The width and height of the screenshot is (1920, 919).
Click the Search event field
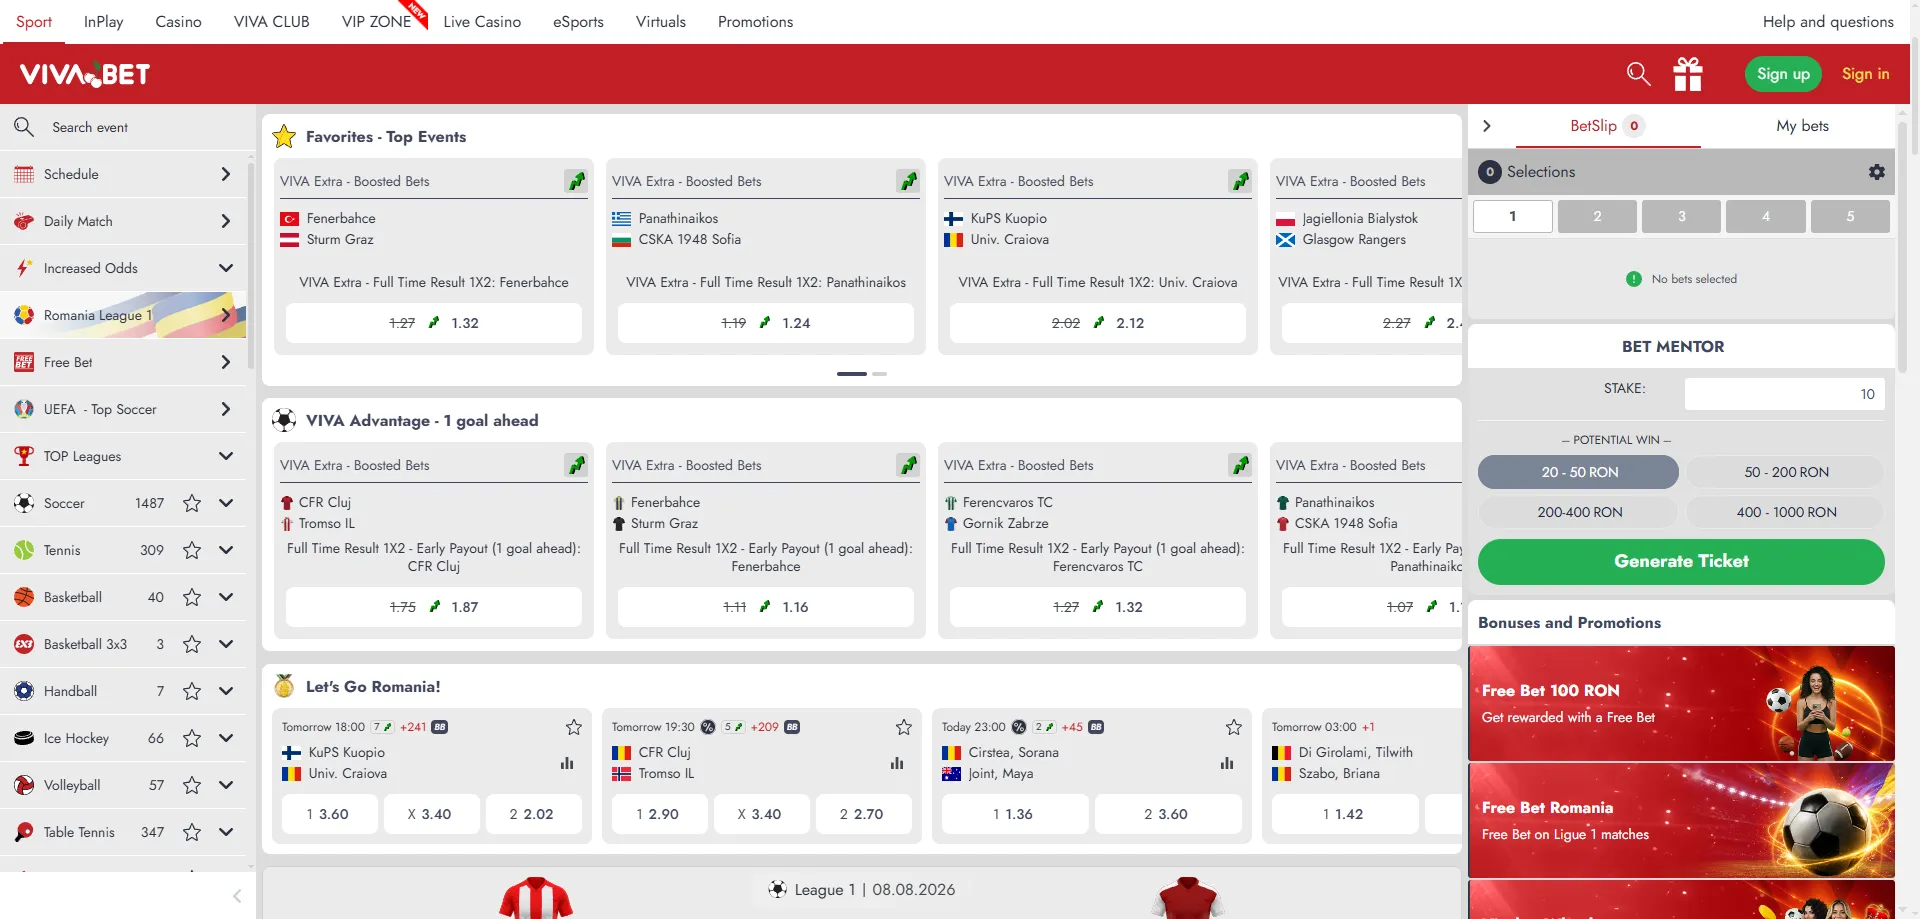[x=125, y=127]
